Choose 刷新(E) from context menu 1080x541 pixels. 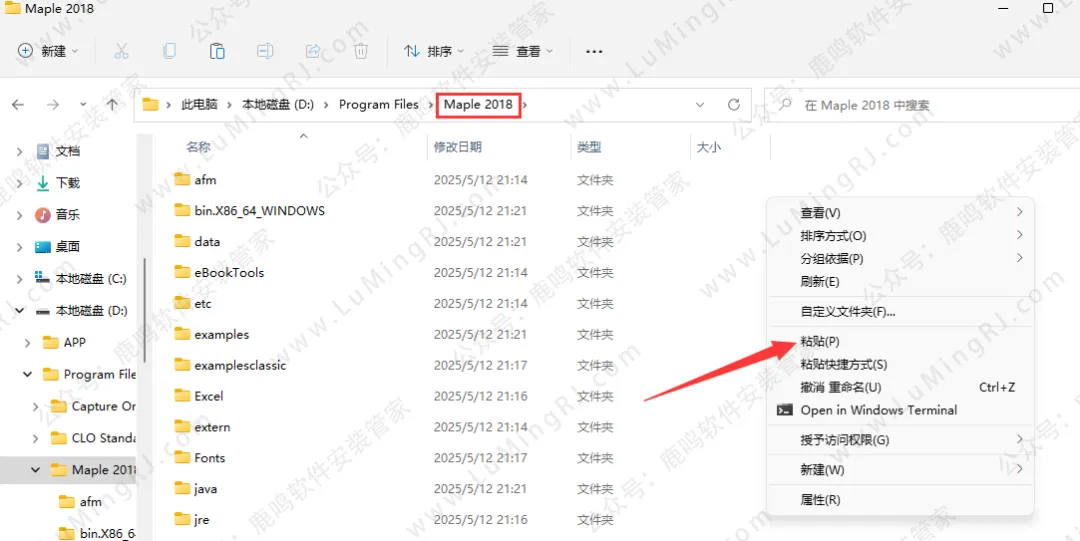(820, 282)
